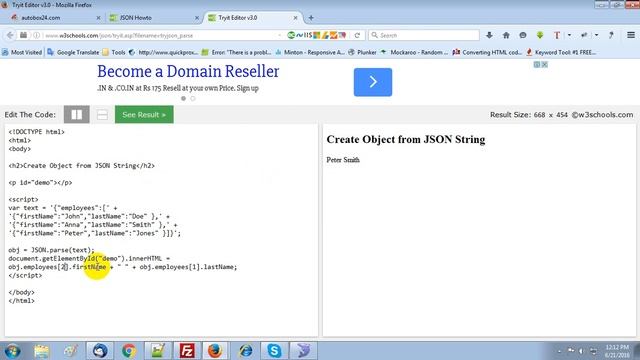This screenshot has width=640, height=360.
Task: Open the hamburger menu in Firefox
Action: click(x=631, y=36)
